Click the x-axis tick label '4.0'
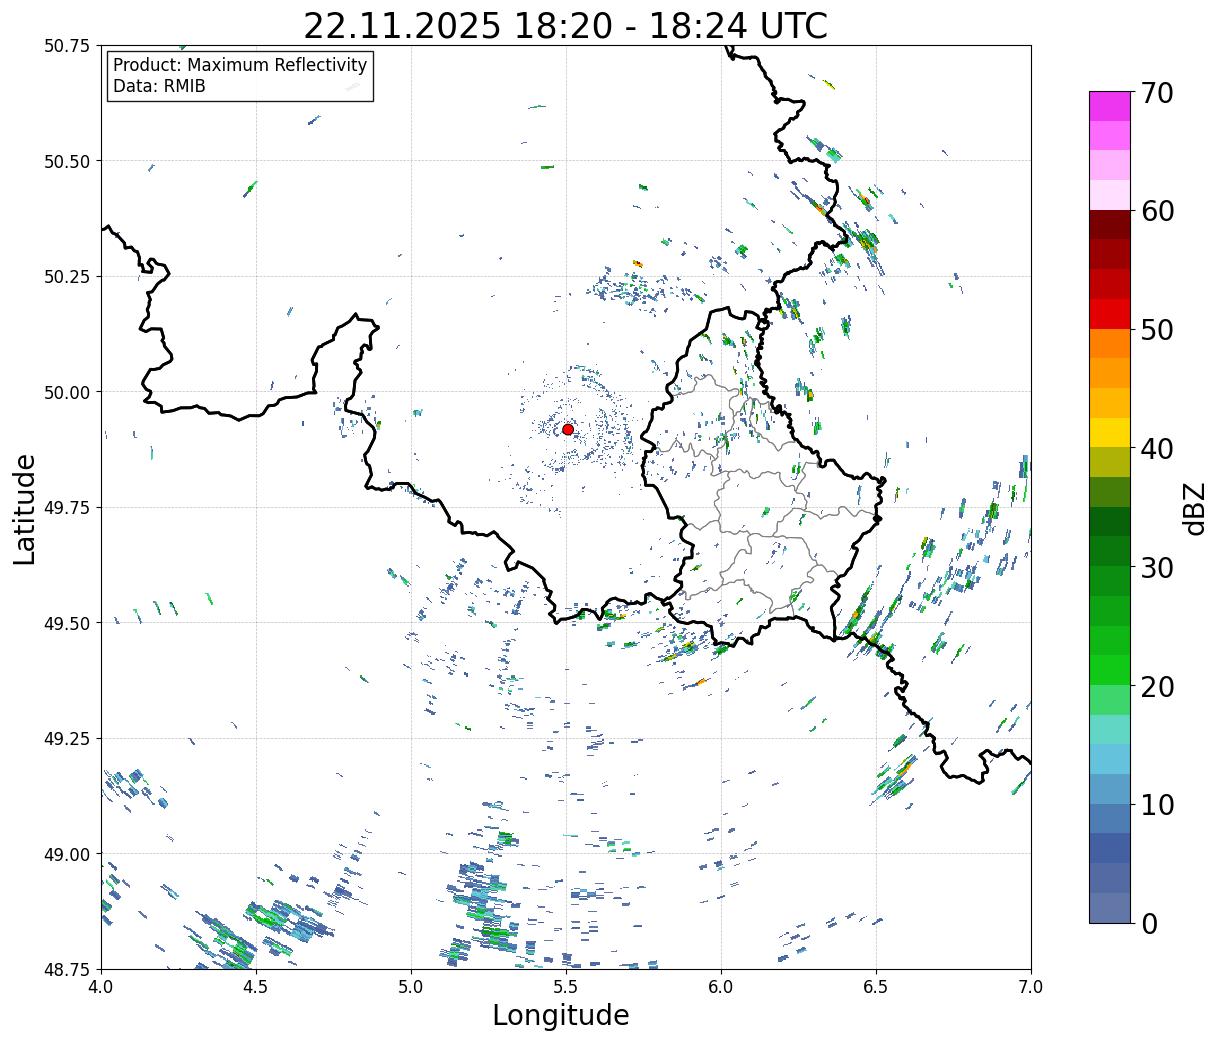This screenshot has width=1219, height=1040. pos(101,987)
